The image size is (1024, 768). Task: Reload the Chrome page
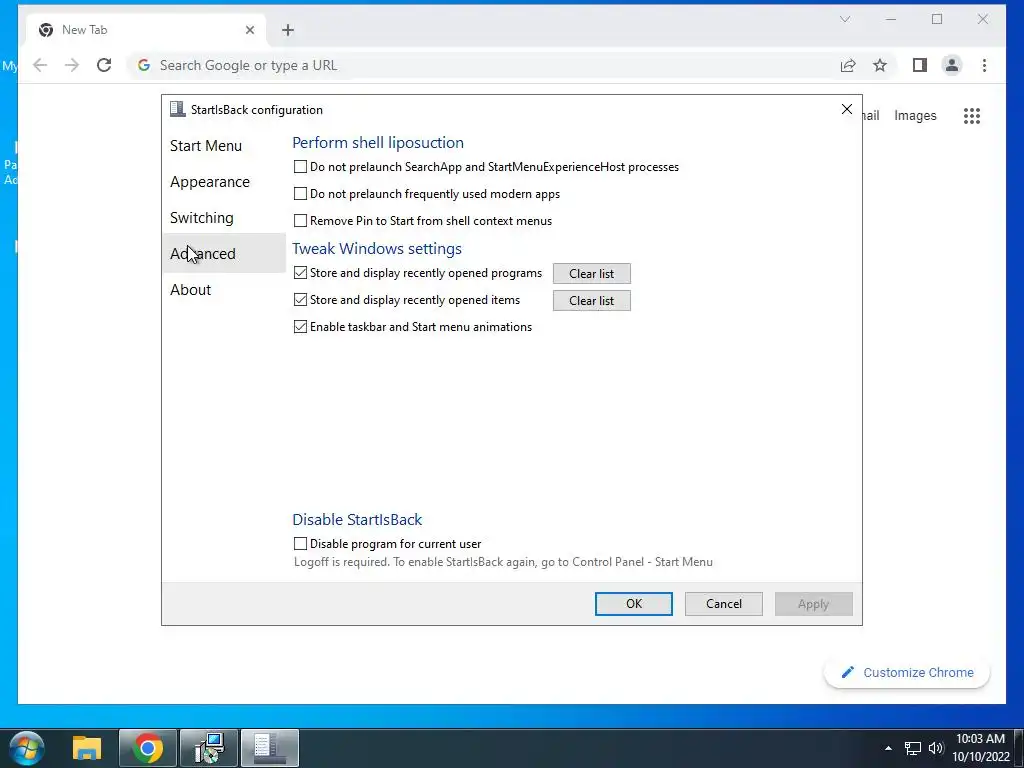(x=104, y=65)
